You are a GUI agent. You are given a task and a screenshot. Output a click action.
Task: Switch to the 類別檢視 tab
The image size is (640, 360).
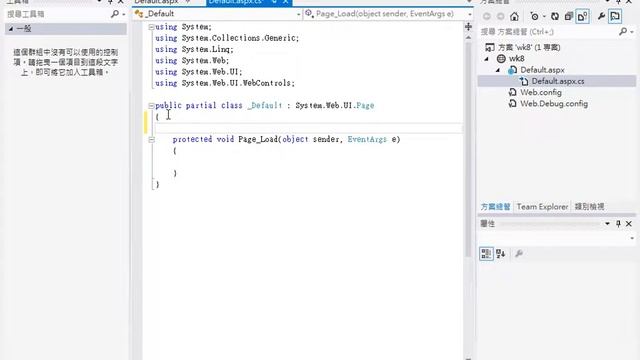589,207
